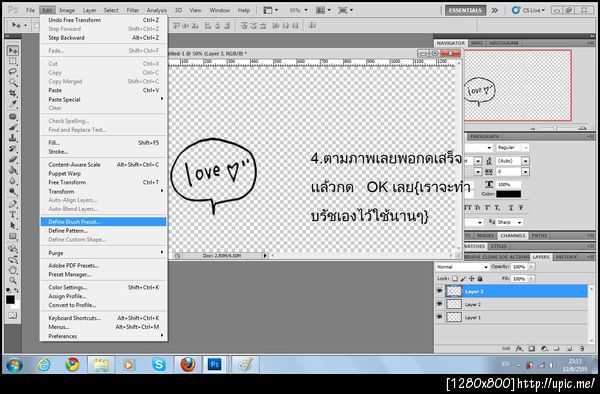Select the Blur tool

pos(13,180)
